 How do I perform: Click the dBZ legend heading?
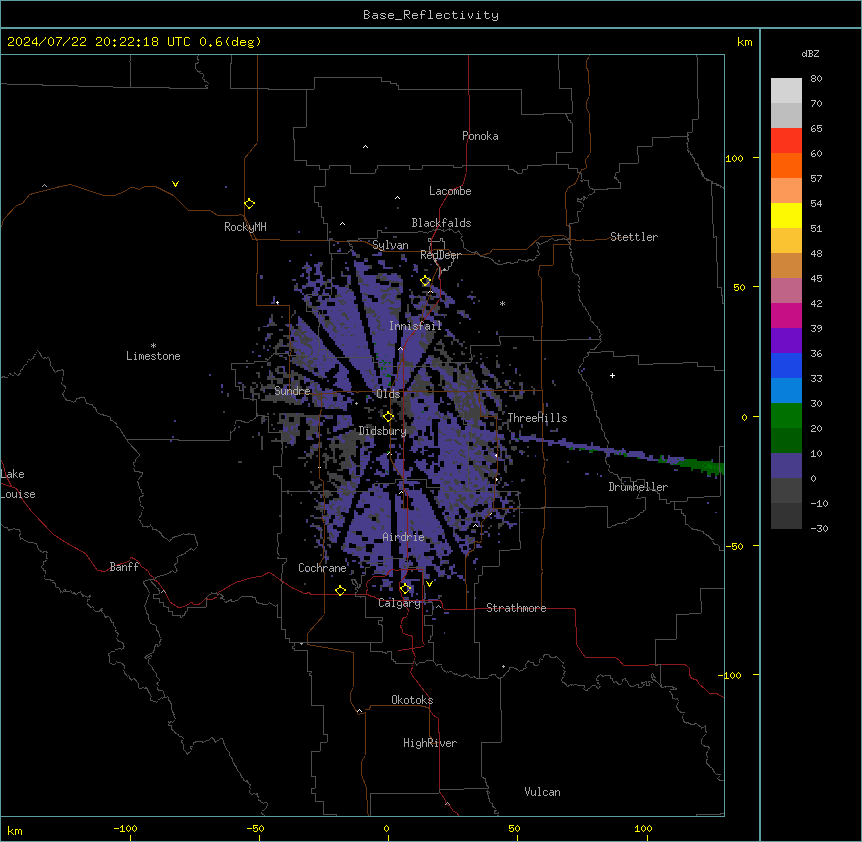click(x=810, y=53)
